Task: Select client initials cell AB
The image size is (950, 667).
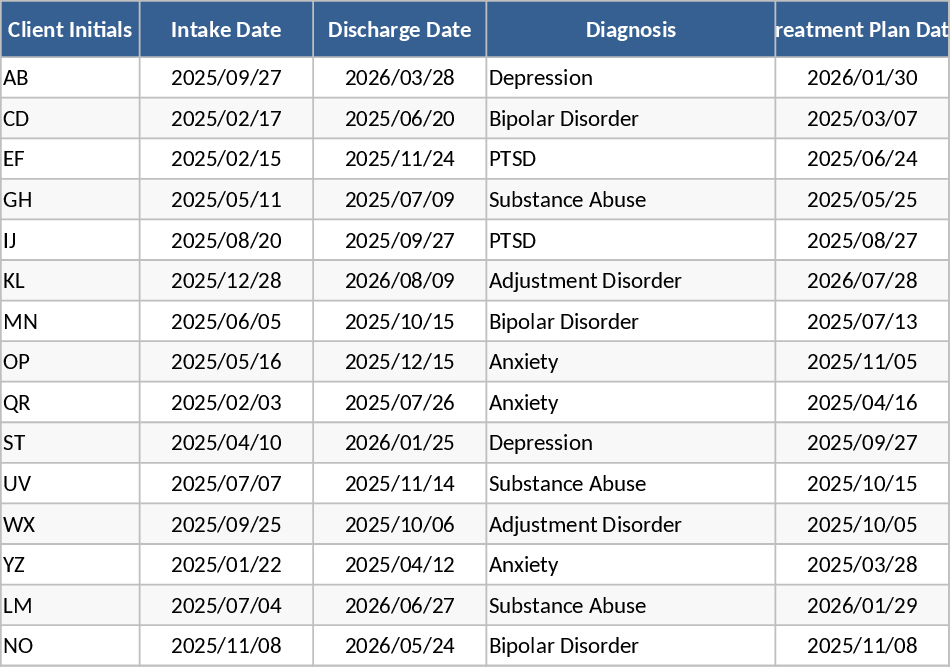Action: pyautogui.click(x=70, y=78)
